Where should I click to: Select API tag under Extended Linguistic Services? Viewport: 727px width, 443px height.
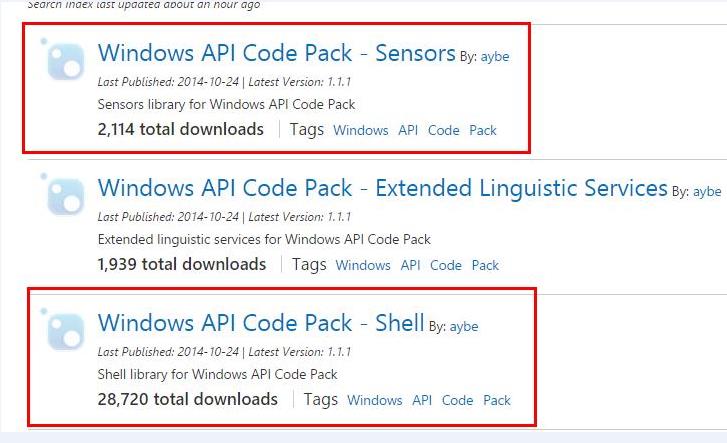(410, 265)
